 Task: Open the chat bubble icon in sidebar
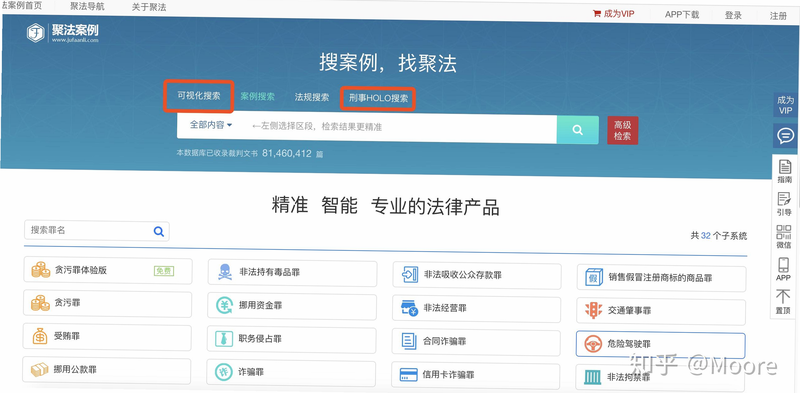pyautogui.click(x=785, y=136)
